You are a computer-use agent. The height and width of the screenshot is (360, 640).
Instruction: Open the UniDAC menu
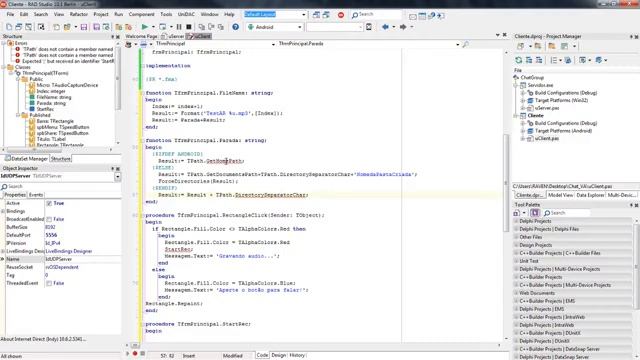click(186, 14)
